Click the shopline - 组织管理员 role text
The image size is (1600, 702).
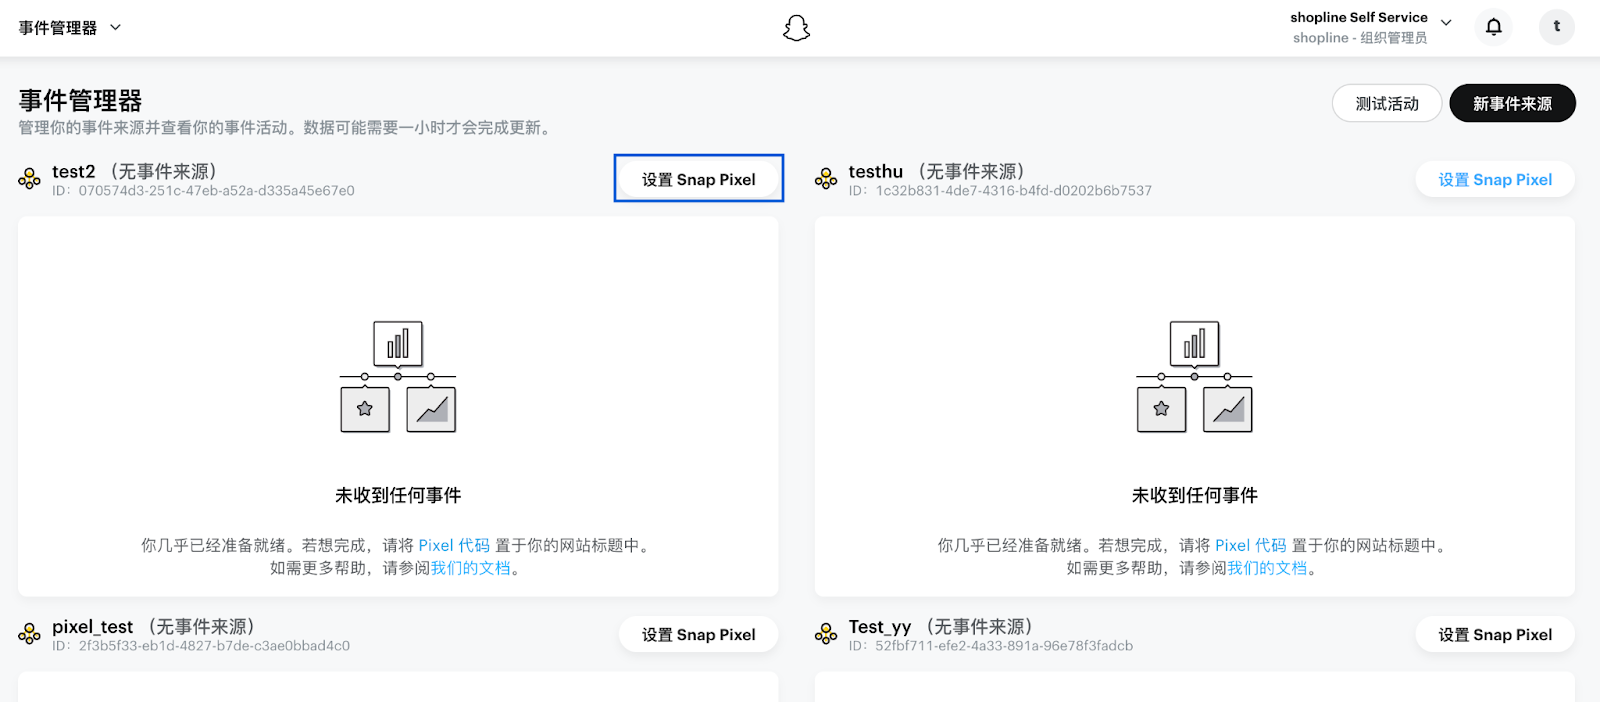1360,38
